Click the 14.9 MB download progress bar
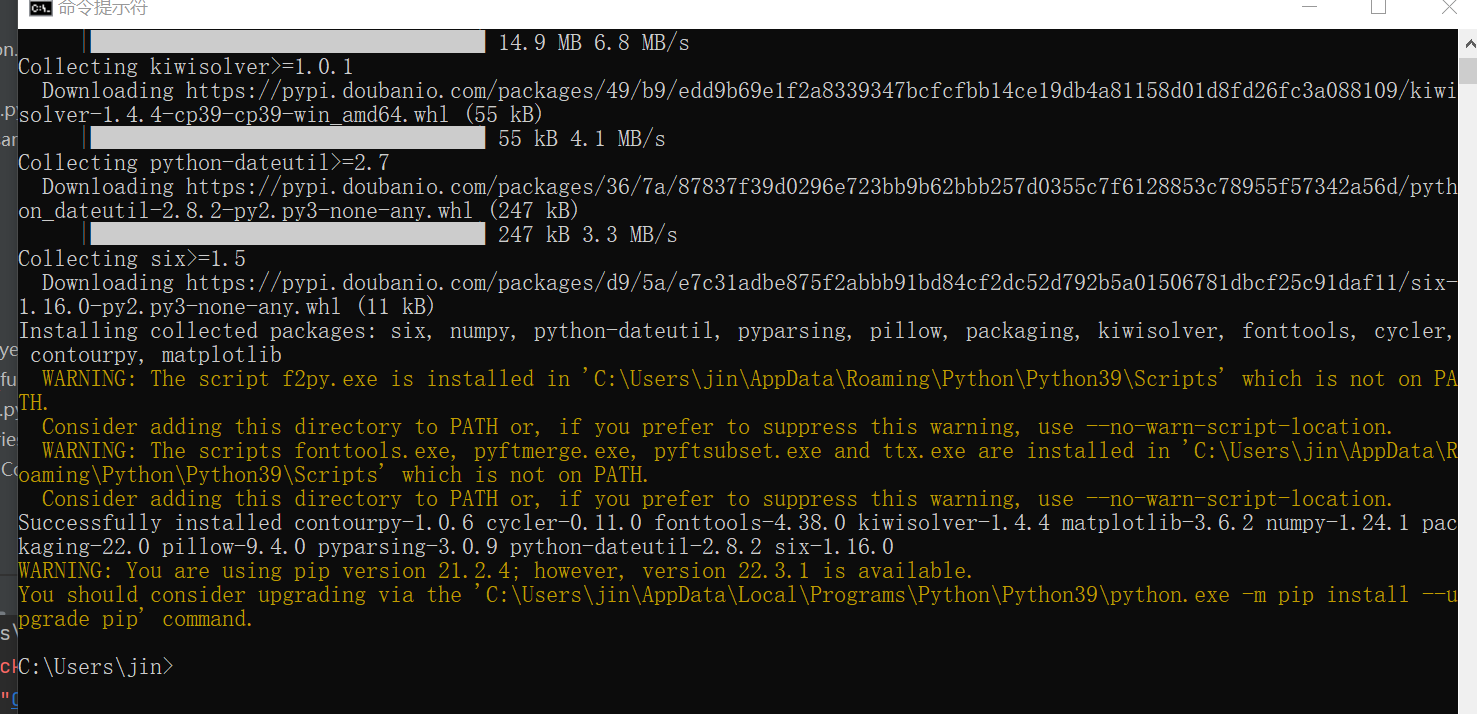The image size is (1477, 714). click(288, 42)
